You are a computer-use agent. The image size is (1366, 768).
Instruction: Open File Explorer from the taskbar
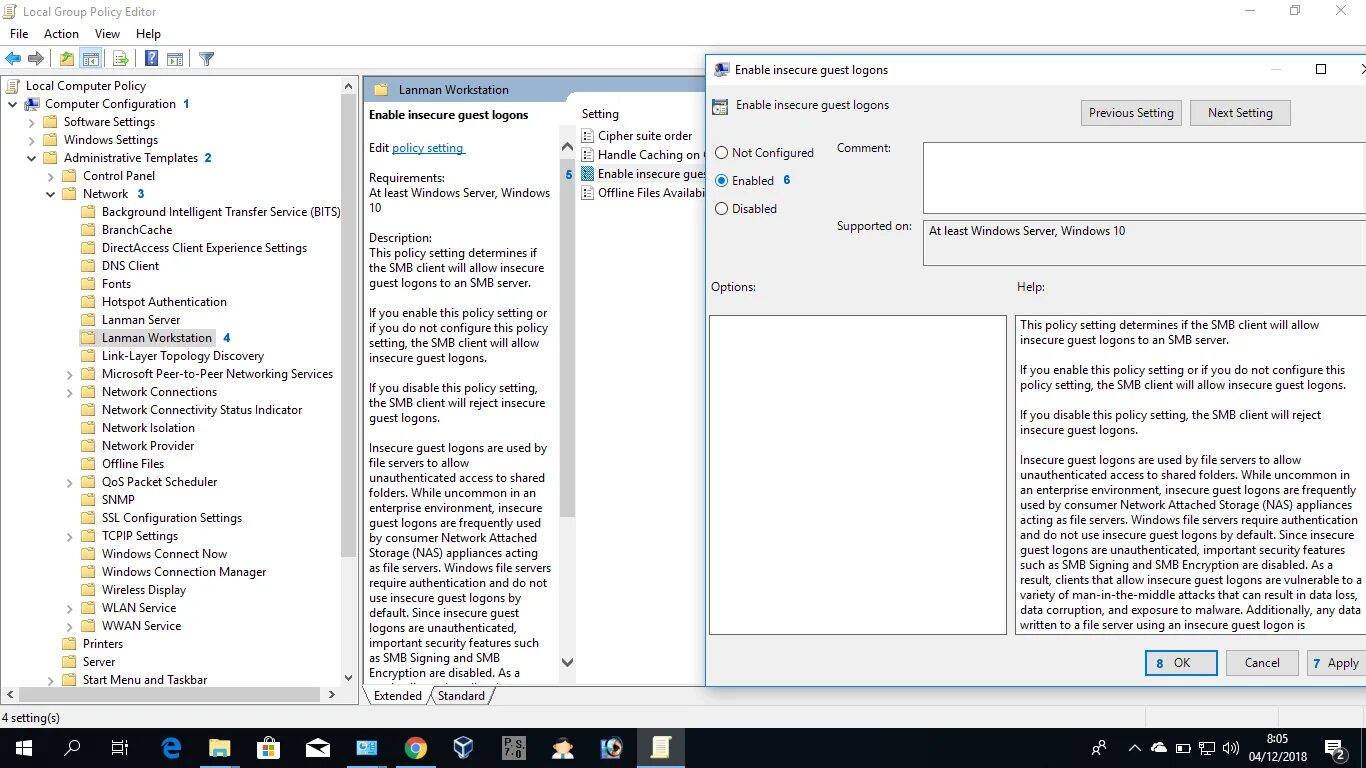(219, 747)
